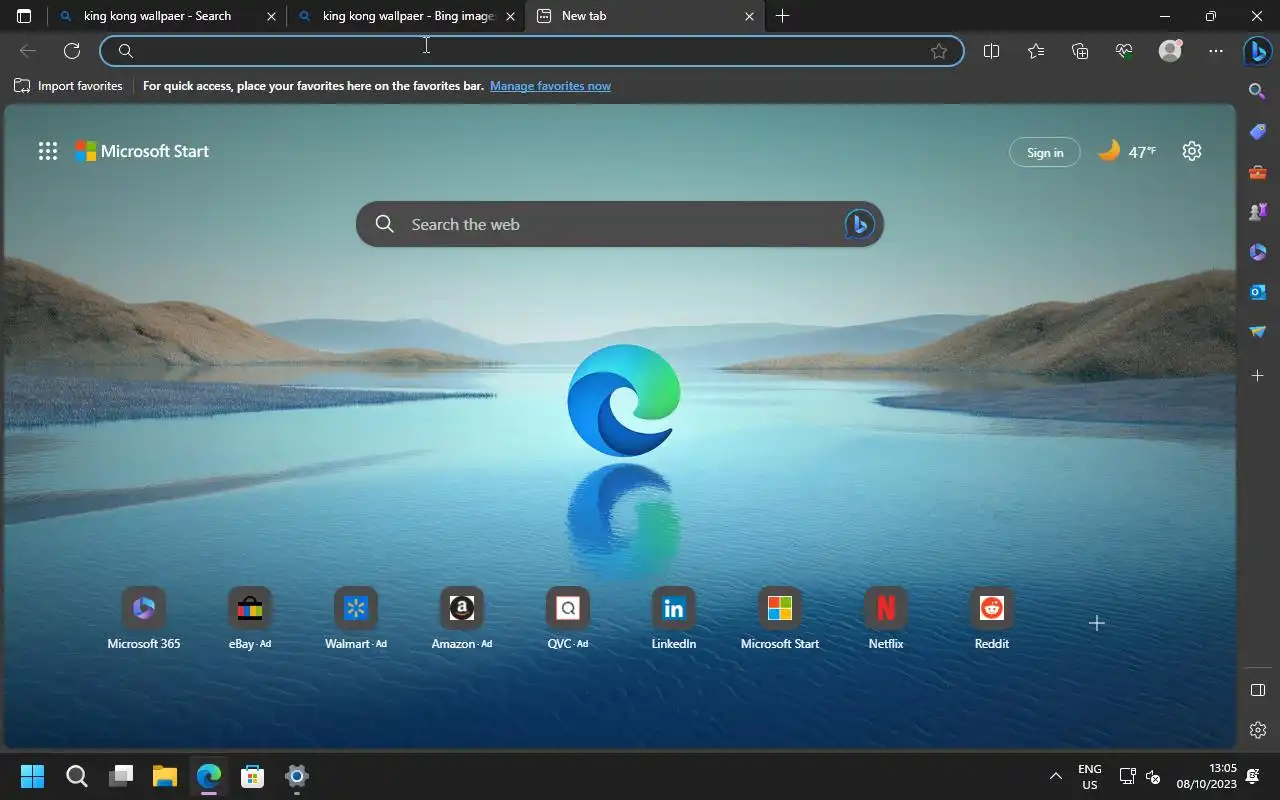Image resolution: width=1280 pixels, height=800 pixels.
Task: Close the 'New tab' tab
Action: click(749, 16)
